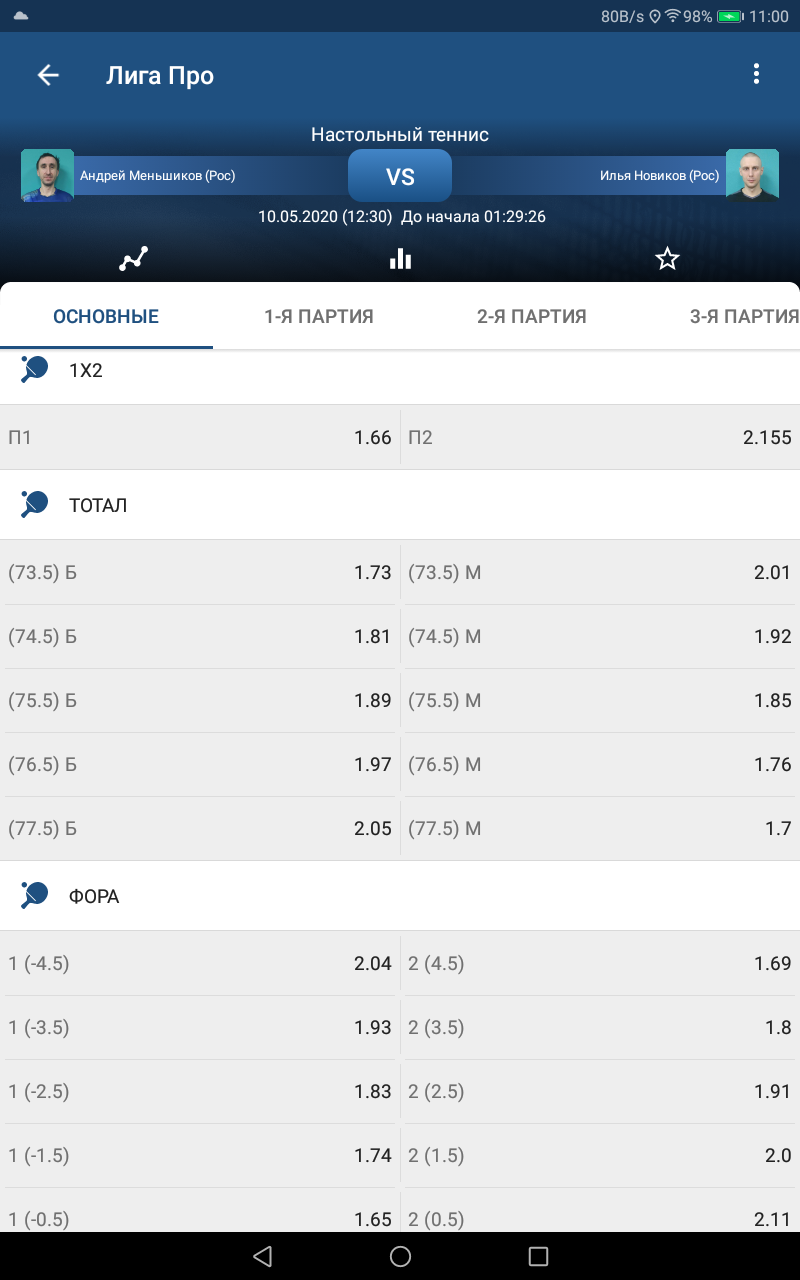
Task: Collapse the ФОРА section header
Action: pos(400,896)
